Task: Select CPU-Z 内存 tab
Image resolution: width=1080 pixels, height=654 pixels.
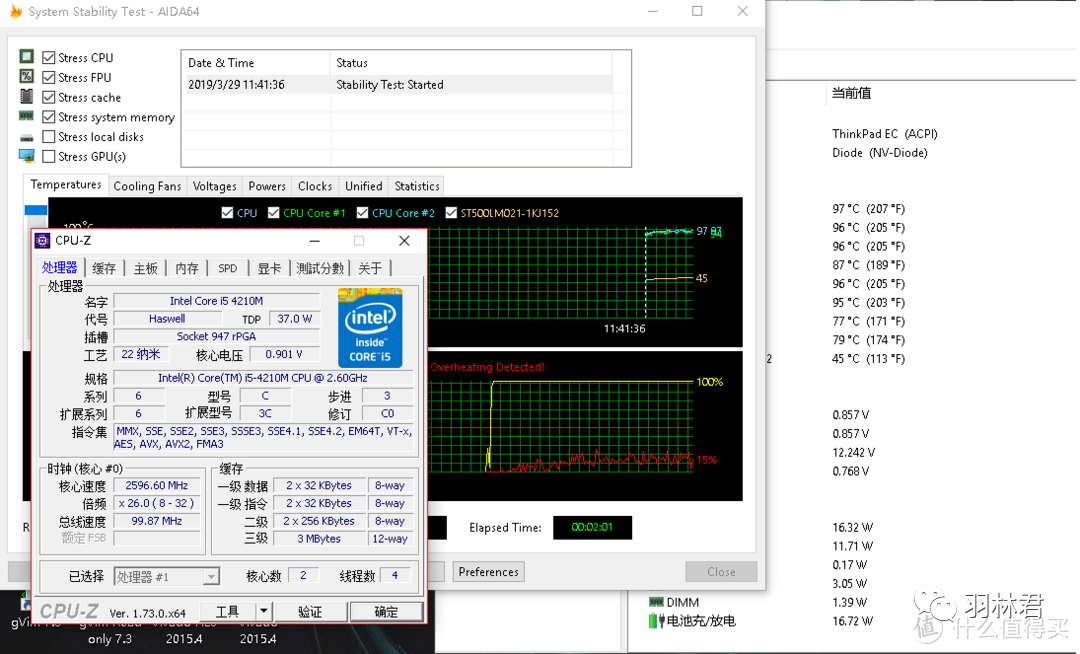Action: tap(187, 268)
